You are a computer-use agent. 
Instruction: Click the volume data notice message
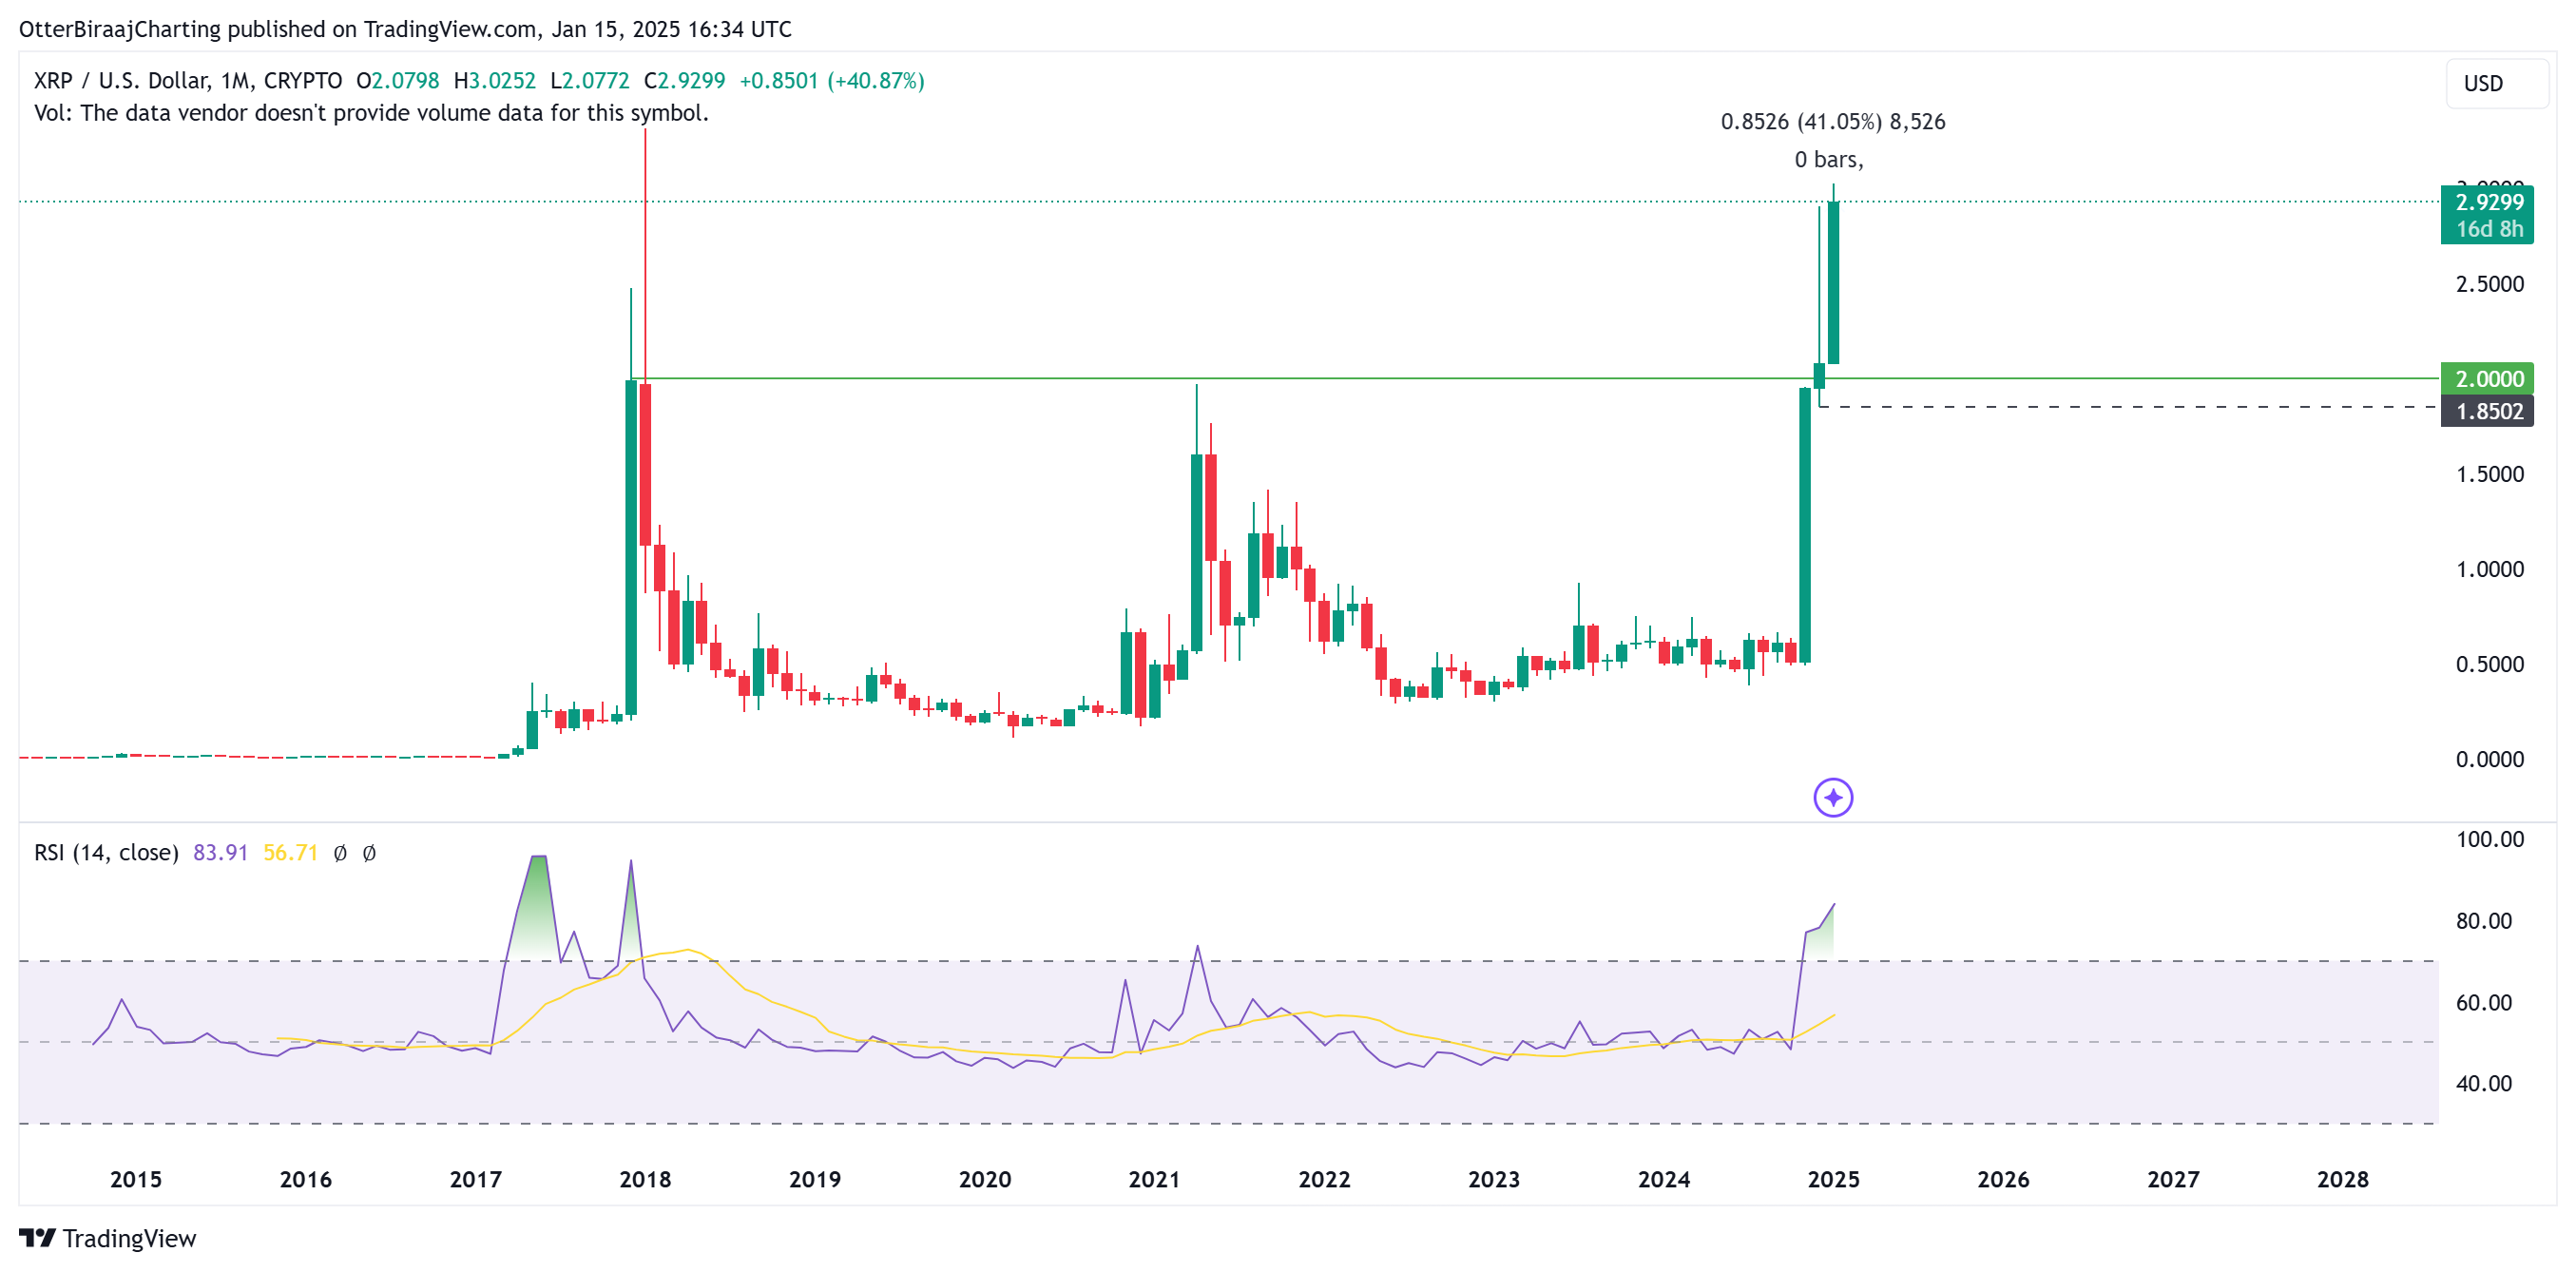point(370,113)
